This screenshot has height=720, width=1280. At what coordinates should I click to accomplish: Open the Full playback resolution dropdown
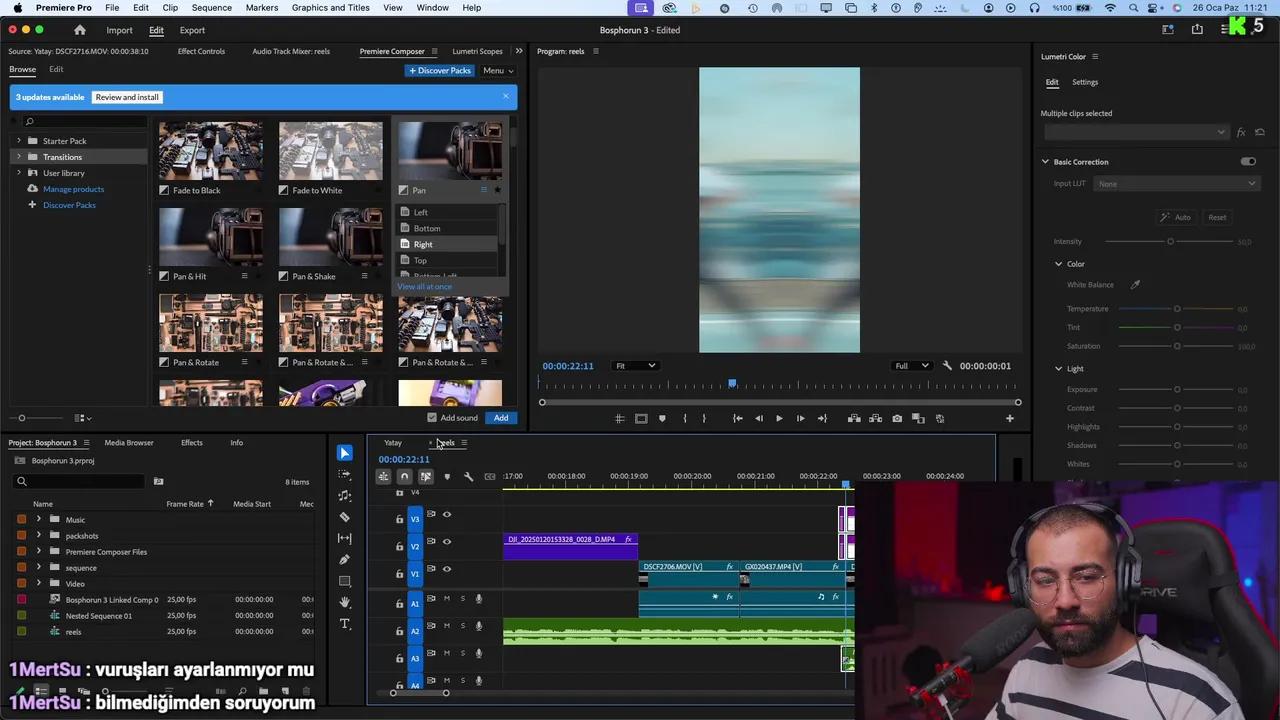[x=912, y=366]
